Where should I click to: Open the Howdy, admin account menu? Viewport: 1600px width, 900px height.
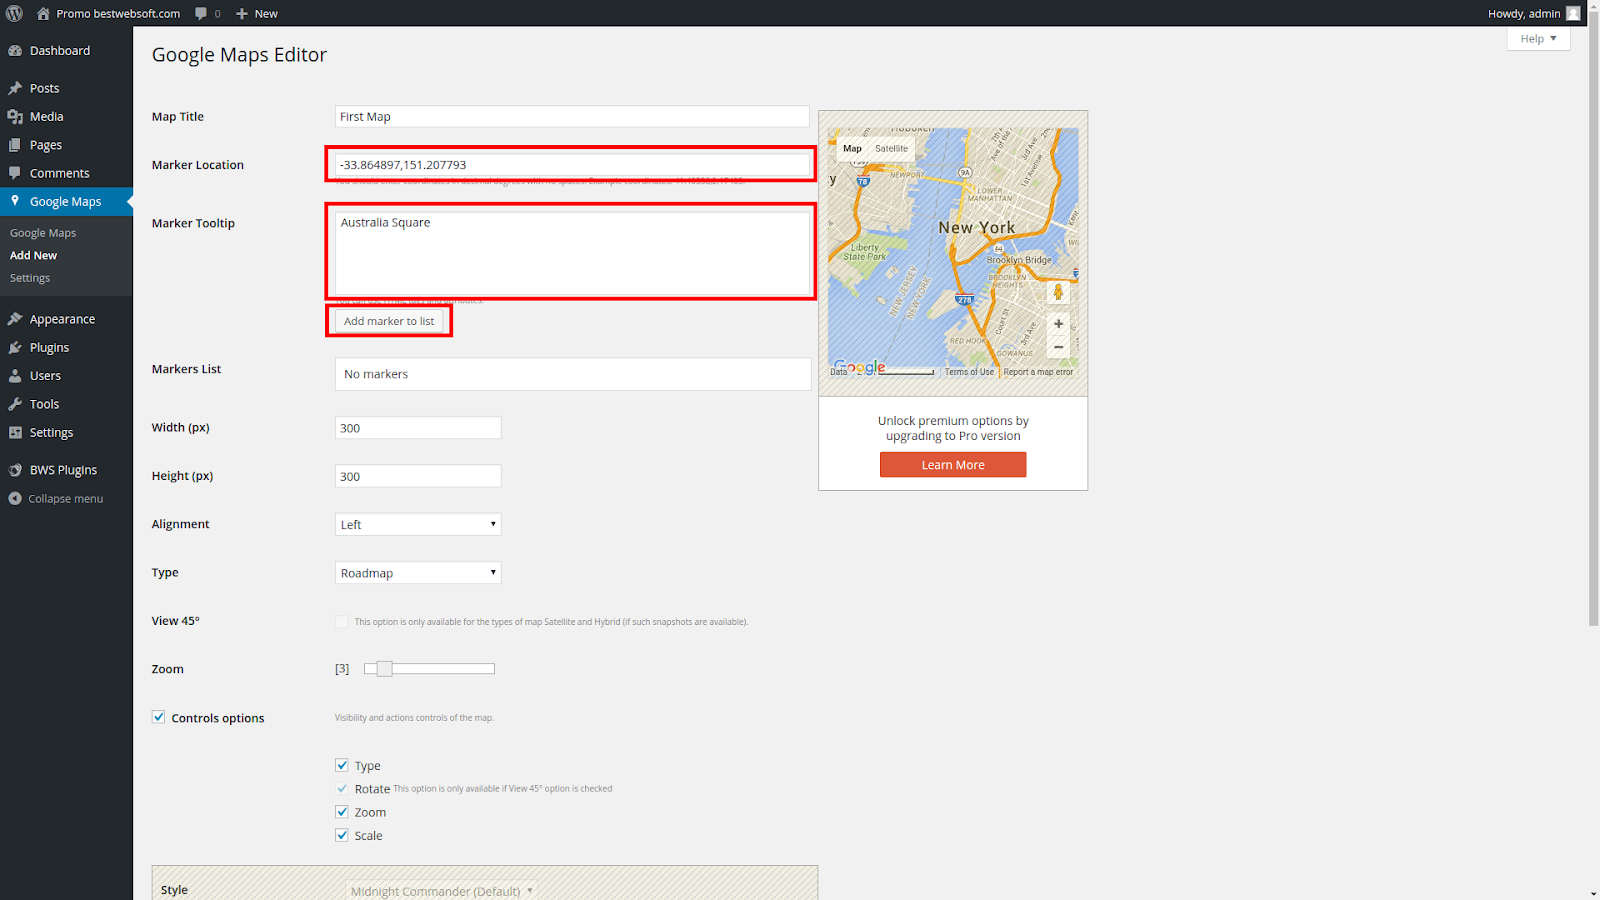pos(1533,13)
